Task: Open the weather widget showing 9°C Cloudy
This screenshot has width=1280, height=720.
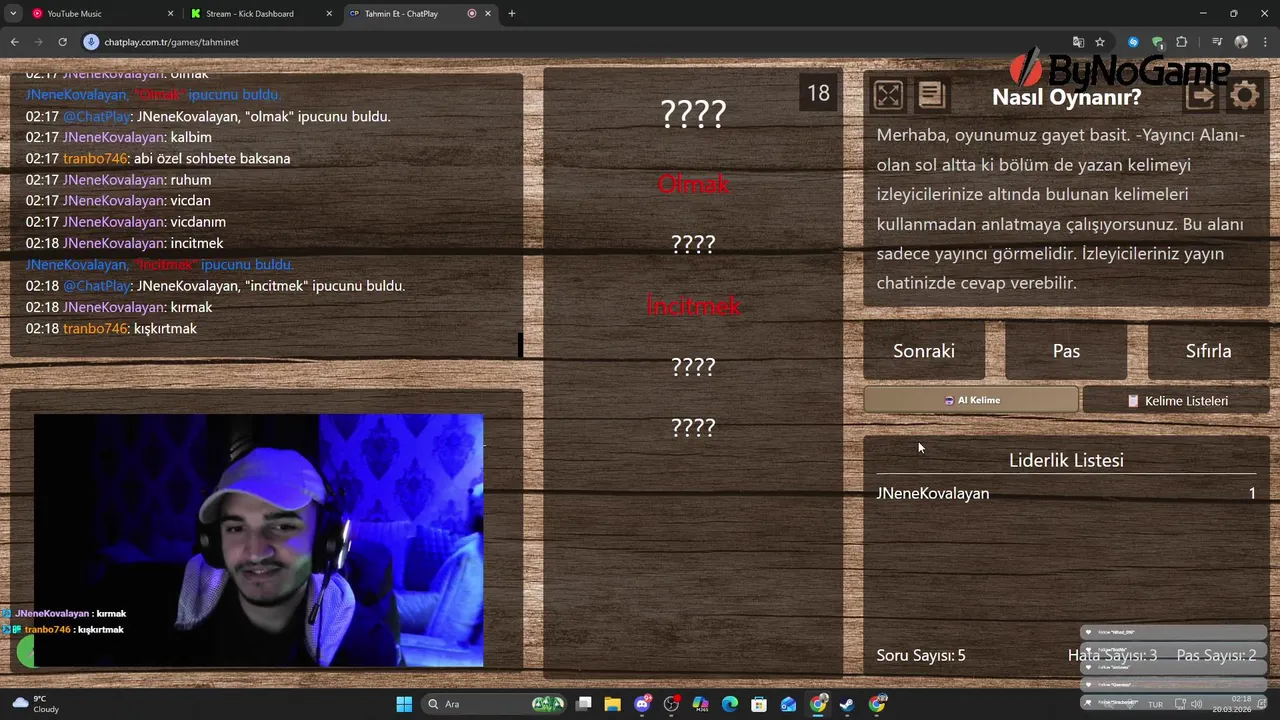Action: point(34,704)
